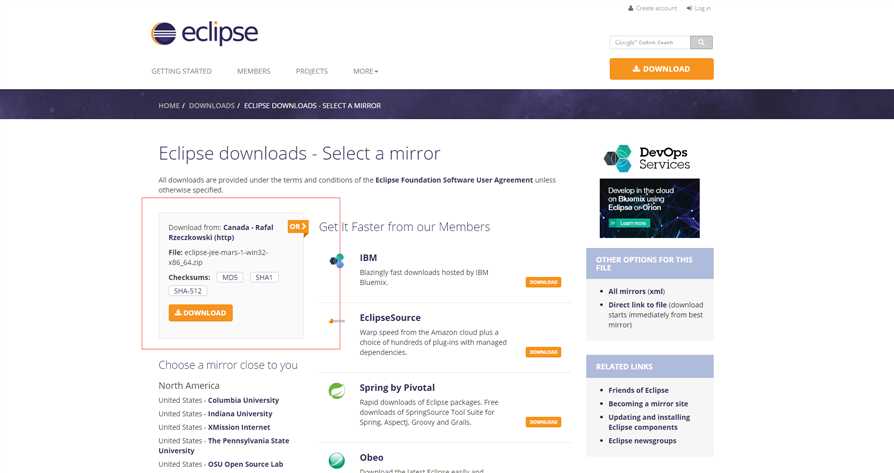
Task: Open Friends of Eclipse link
Action: click(639, 390)
